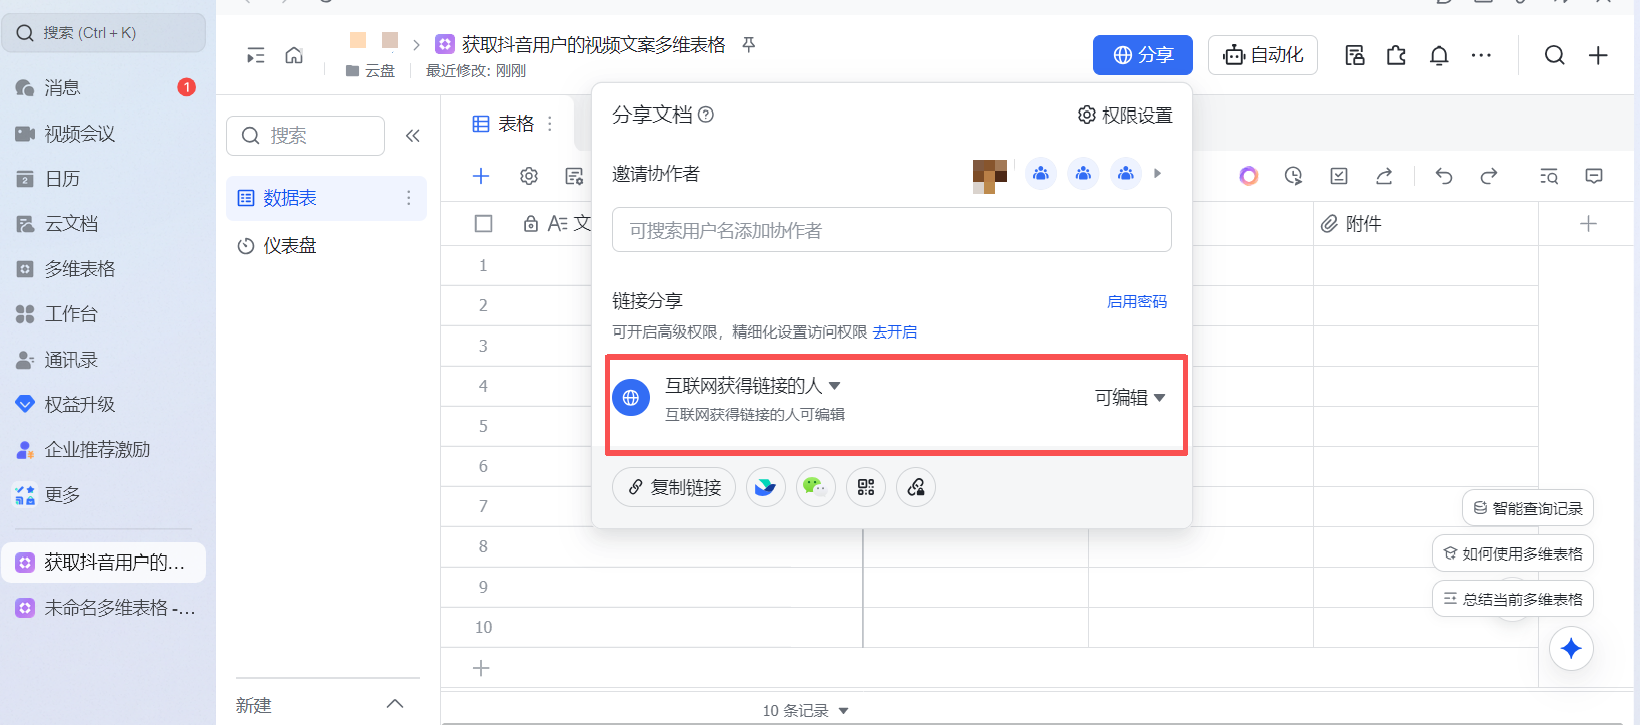Open the 自动化 button
The height and width of the screenshot is (725, 1640).
[1262, 55]
